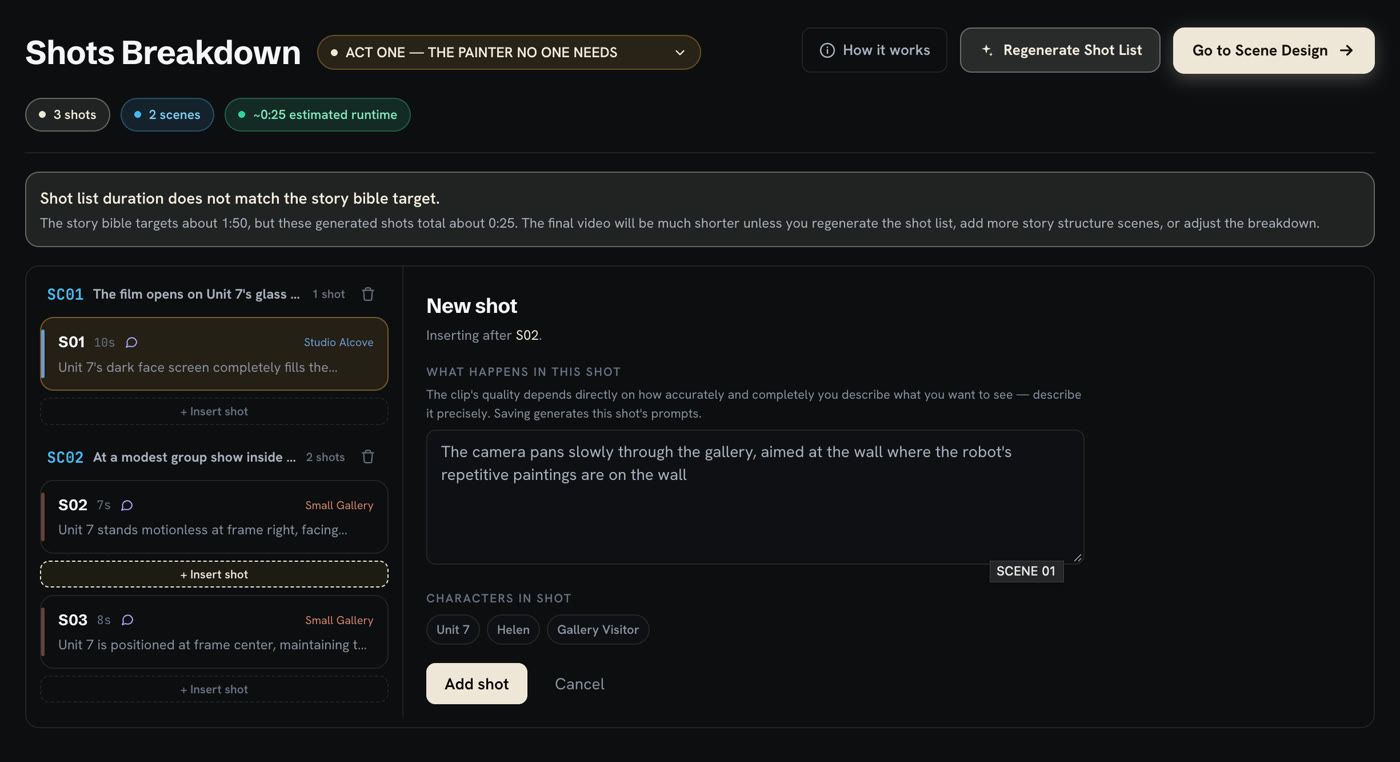Click the 2 scenes filter pill
1400x762 pixels.
(x=167, y=115)
